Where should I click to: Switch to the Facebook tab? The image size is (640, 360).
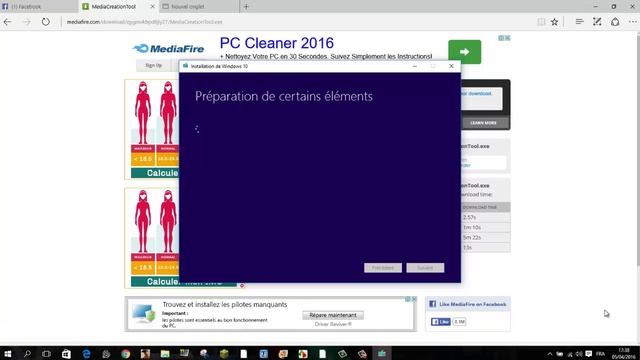click(x=39, y=7)
